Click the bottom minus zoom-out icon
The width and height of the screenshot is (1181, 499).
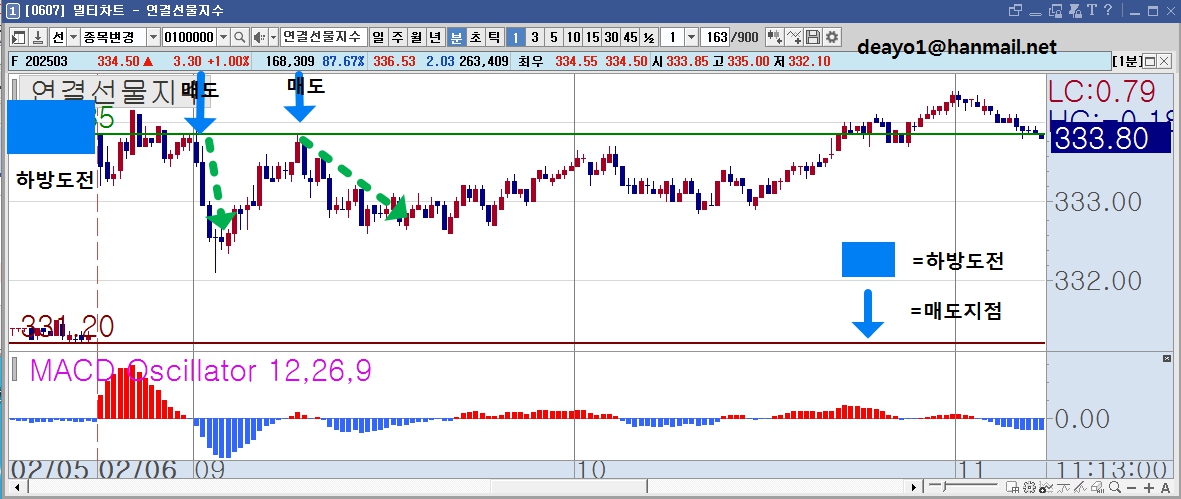pyautogui.click(x=1131, y=488)
